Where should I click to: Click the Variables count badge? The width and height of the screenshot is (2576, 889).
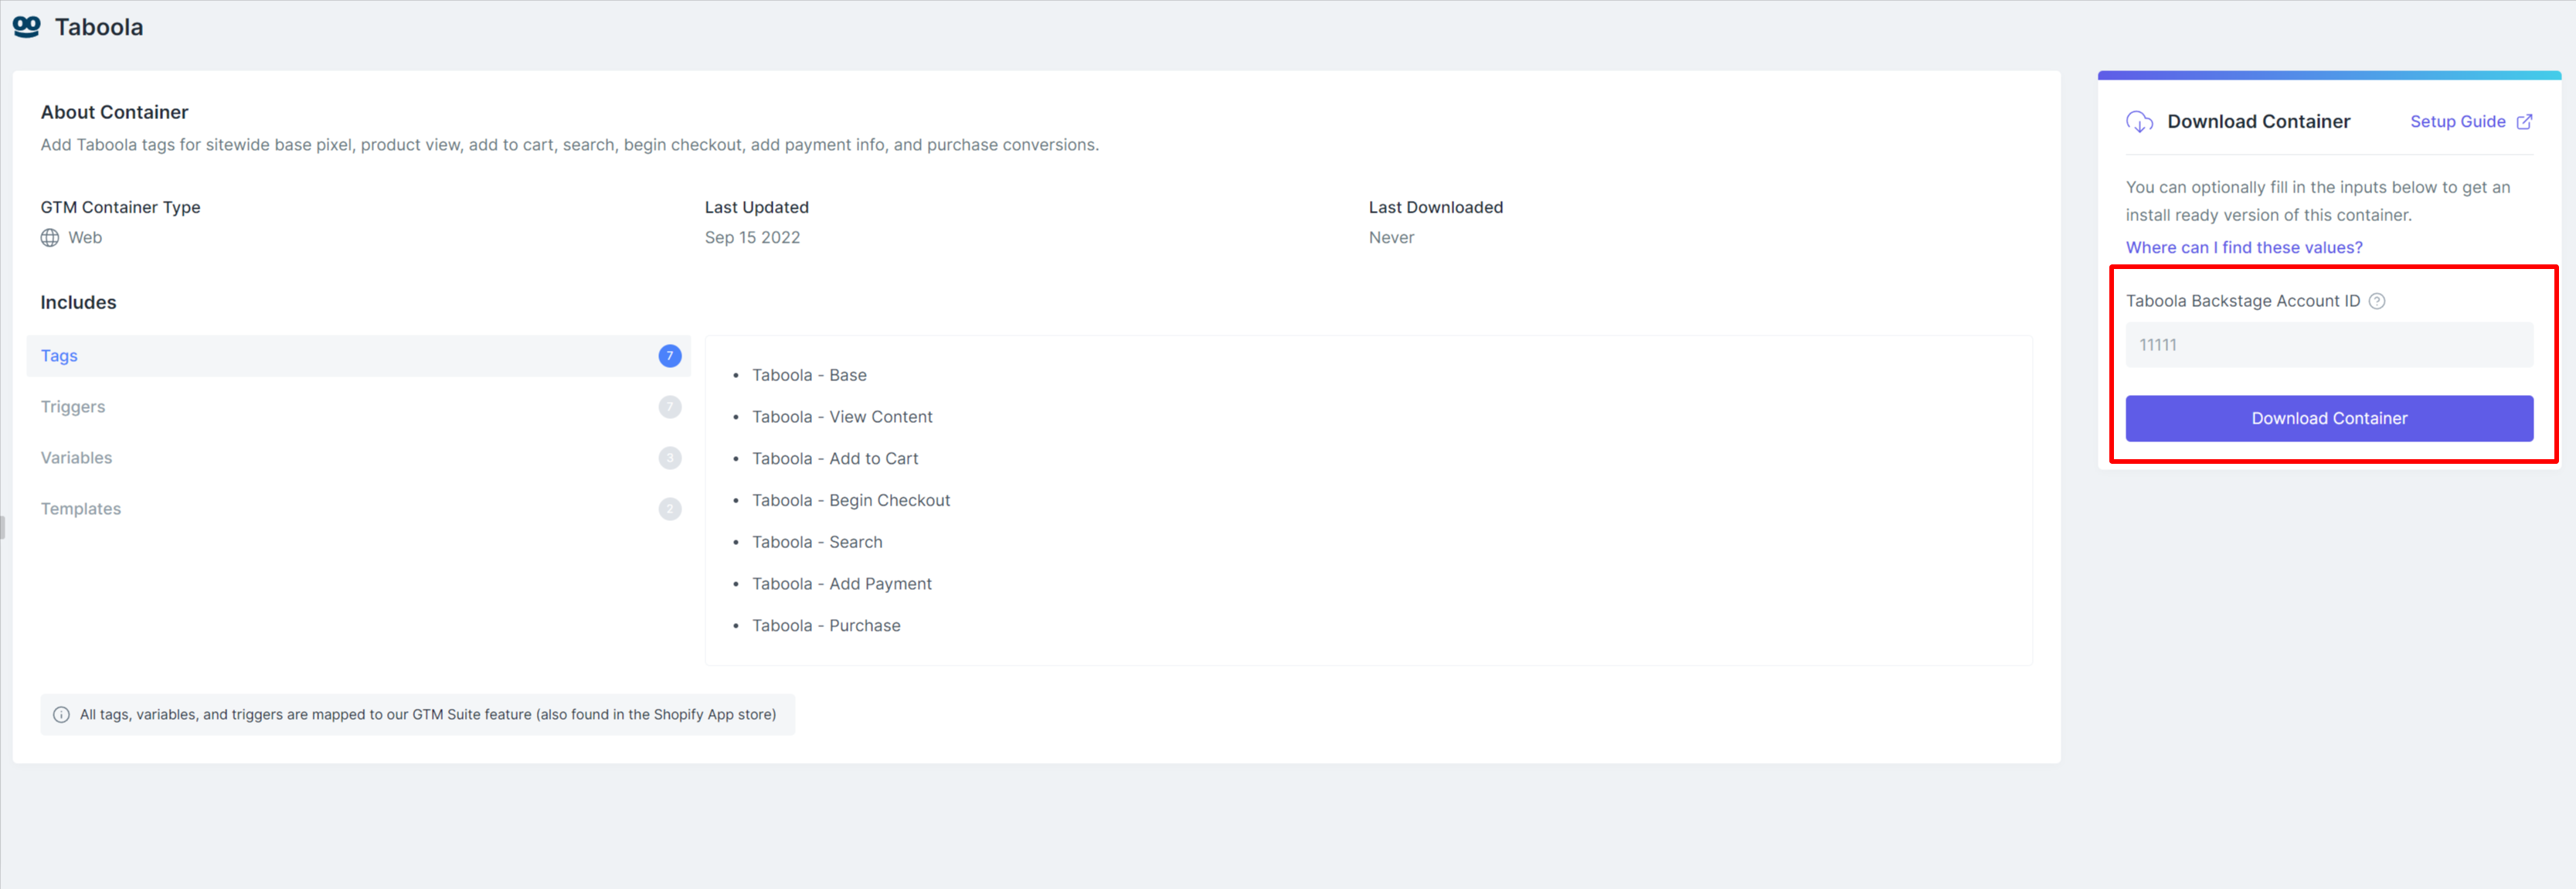669,458
